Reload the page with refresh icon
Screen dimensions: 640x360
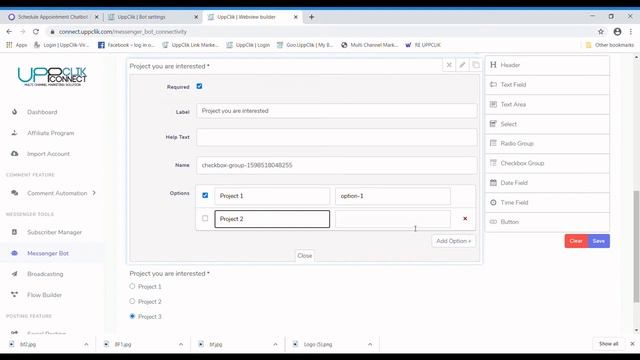(36, 31)
